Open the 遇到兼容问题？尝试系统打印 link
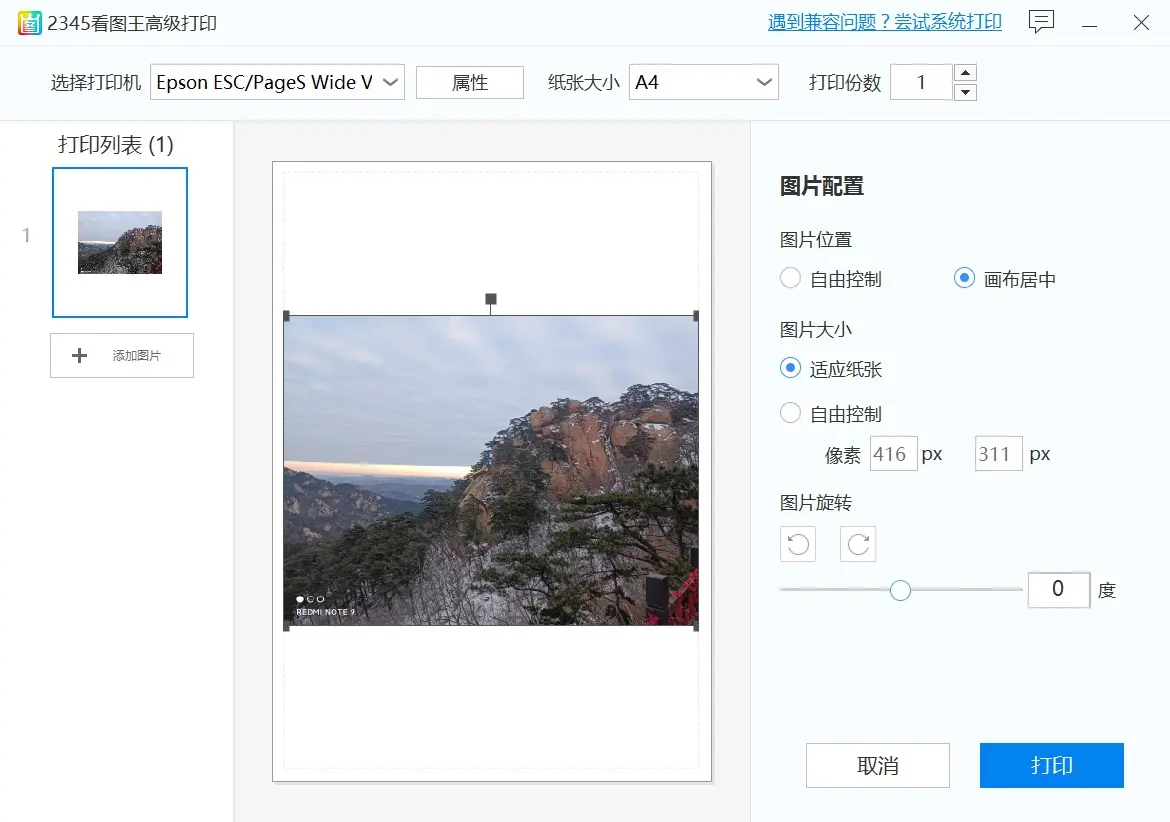1170x822 pixels. click(884, 22)
